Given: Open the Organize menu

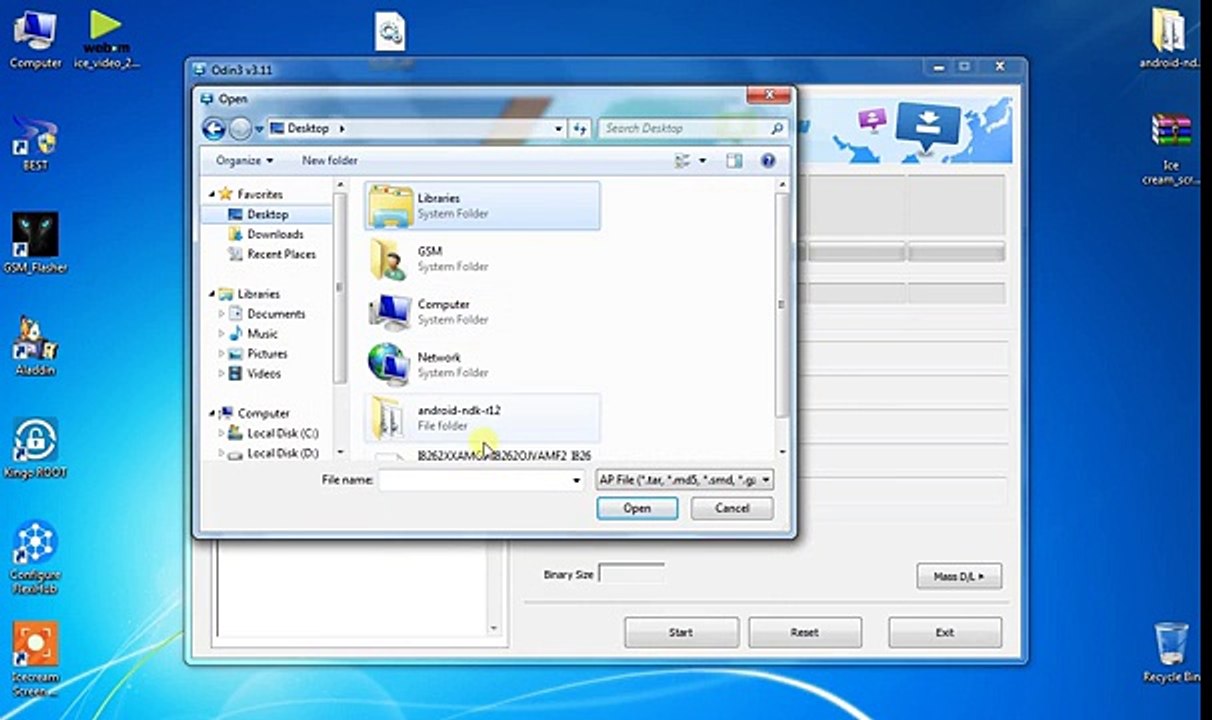Looking at the screenshot, I should [x=244, y=160].
